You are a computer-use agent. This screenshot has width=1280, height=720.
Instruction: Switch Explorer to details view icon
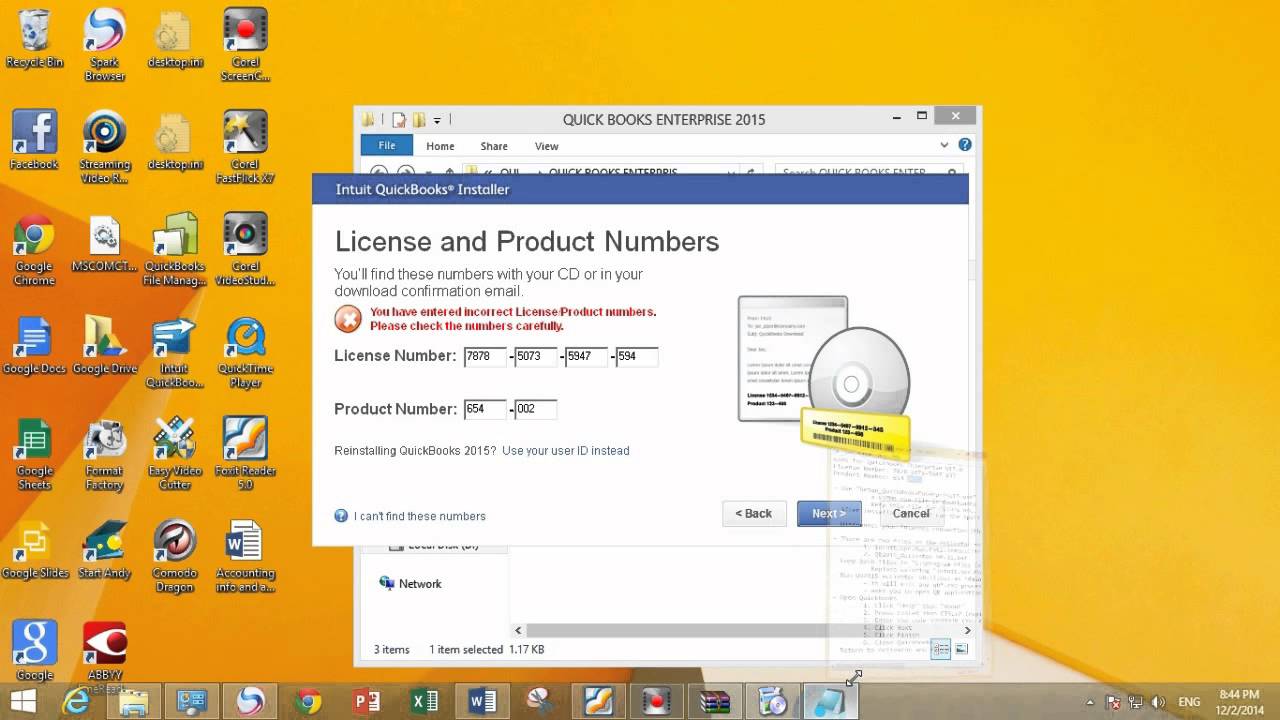click(x=941, y=650)
